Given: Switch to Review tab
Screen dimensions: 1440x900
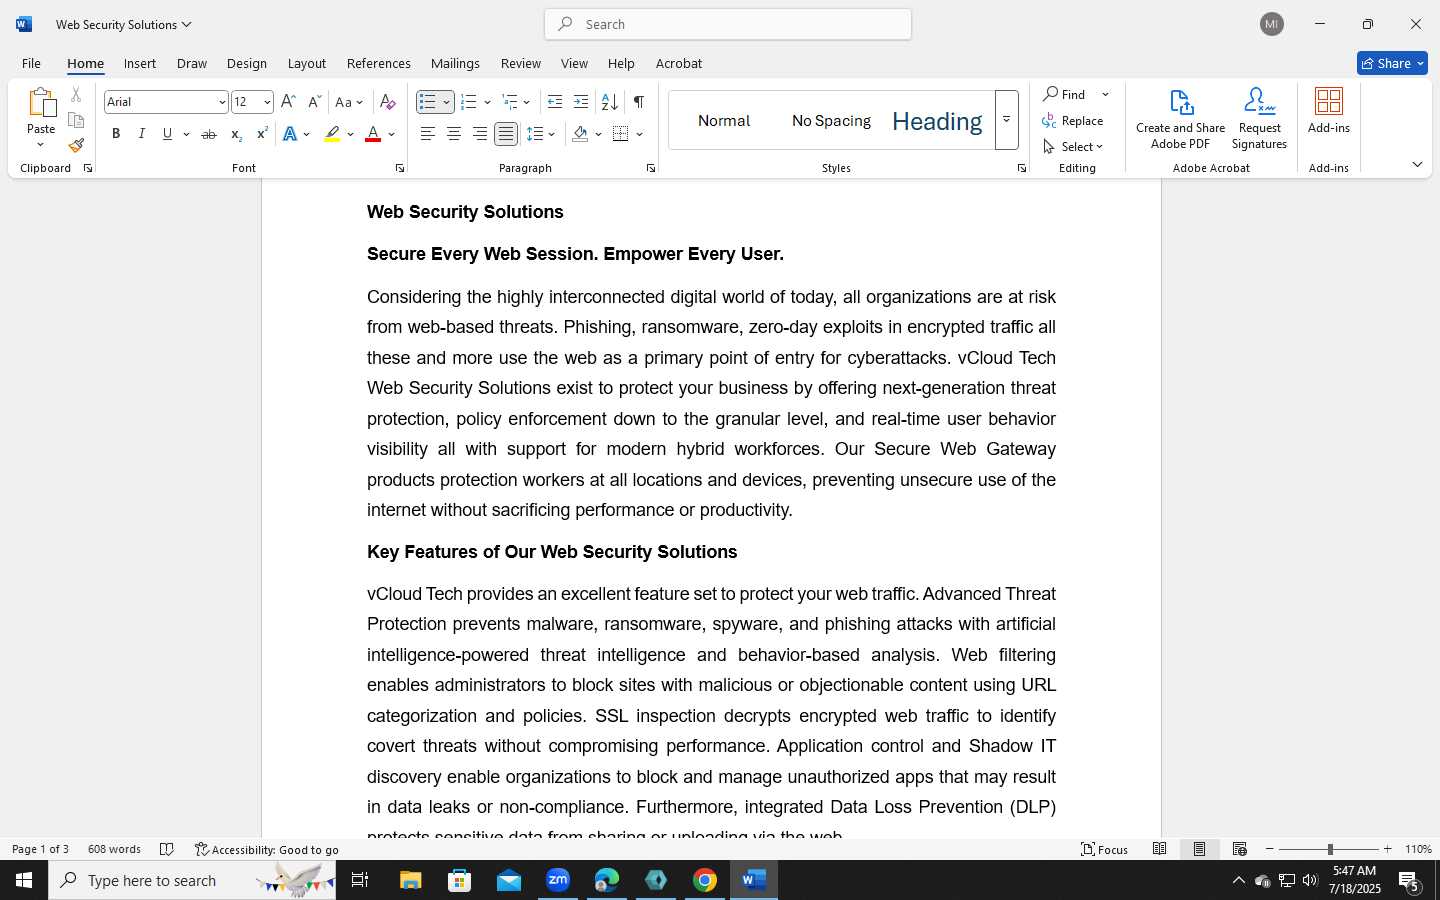Looking at the screenshot, I should tap(520, 63).
